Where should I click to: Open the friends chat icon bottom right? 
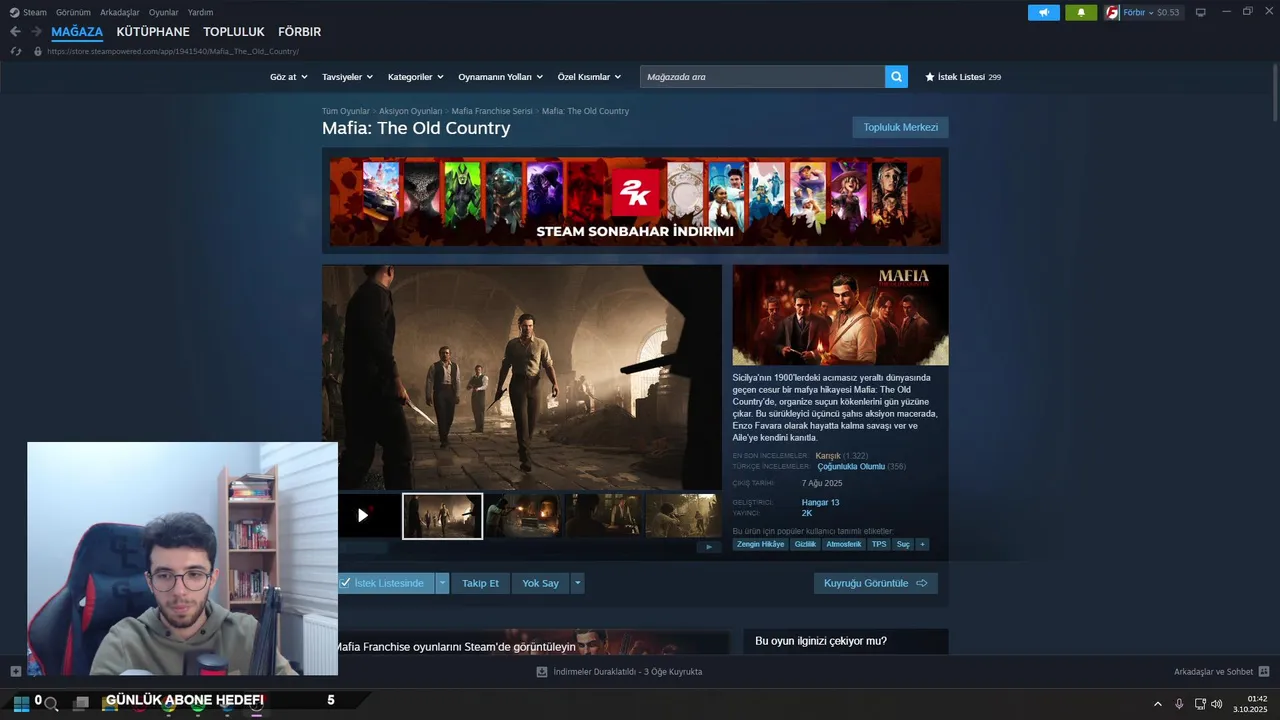coord(1264,672)
